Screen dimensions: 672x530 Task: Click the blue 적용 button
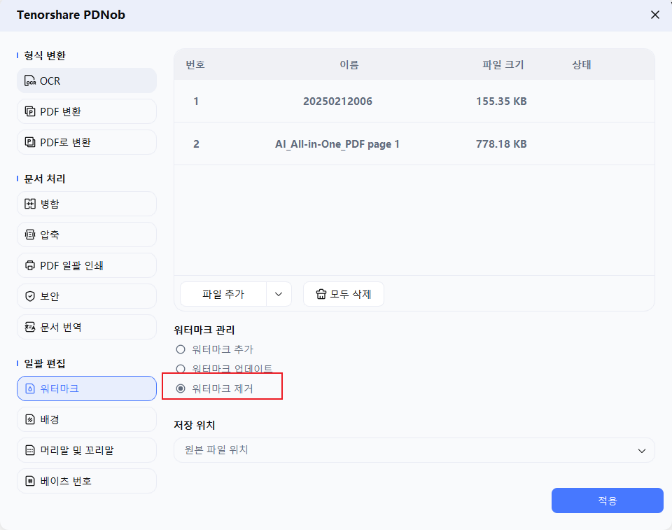(607, 500)
